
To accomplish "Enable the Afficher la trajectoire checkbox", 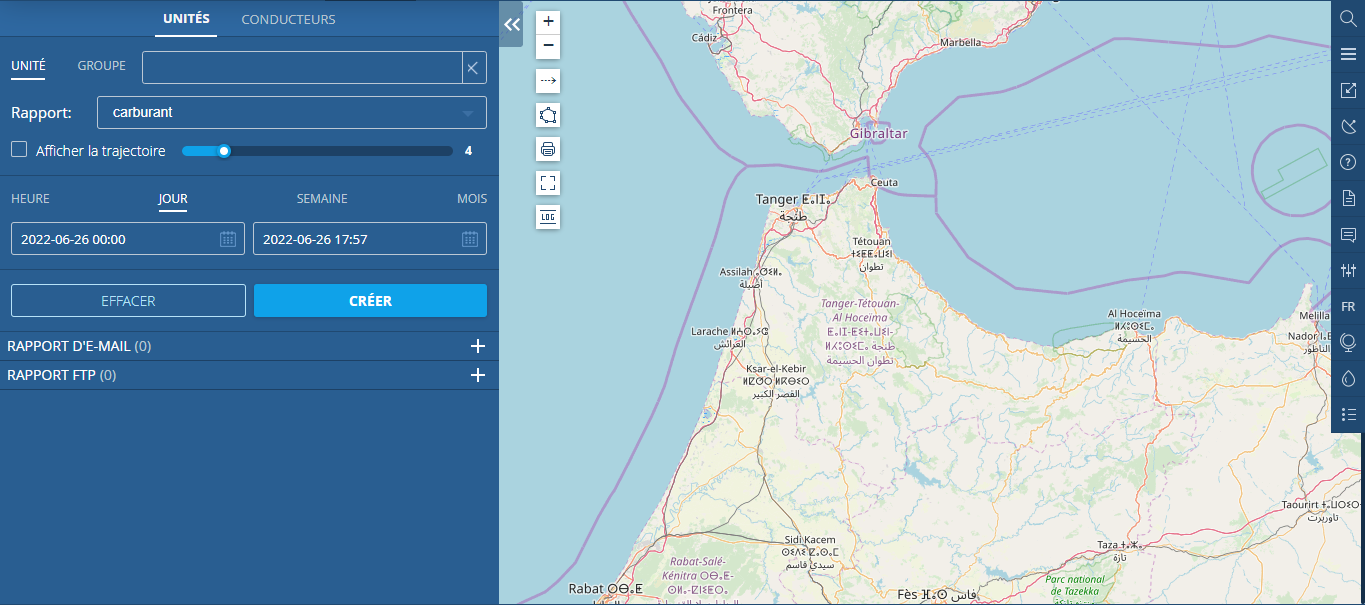I will tap(19, 150).
